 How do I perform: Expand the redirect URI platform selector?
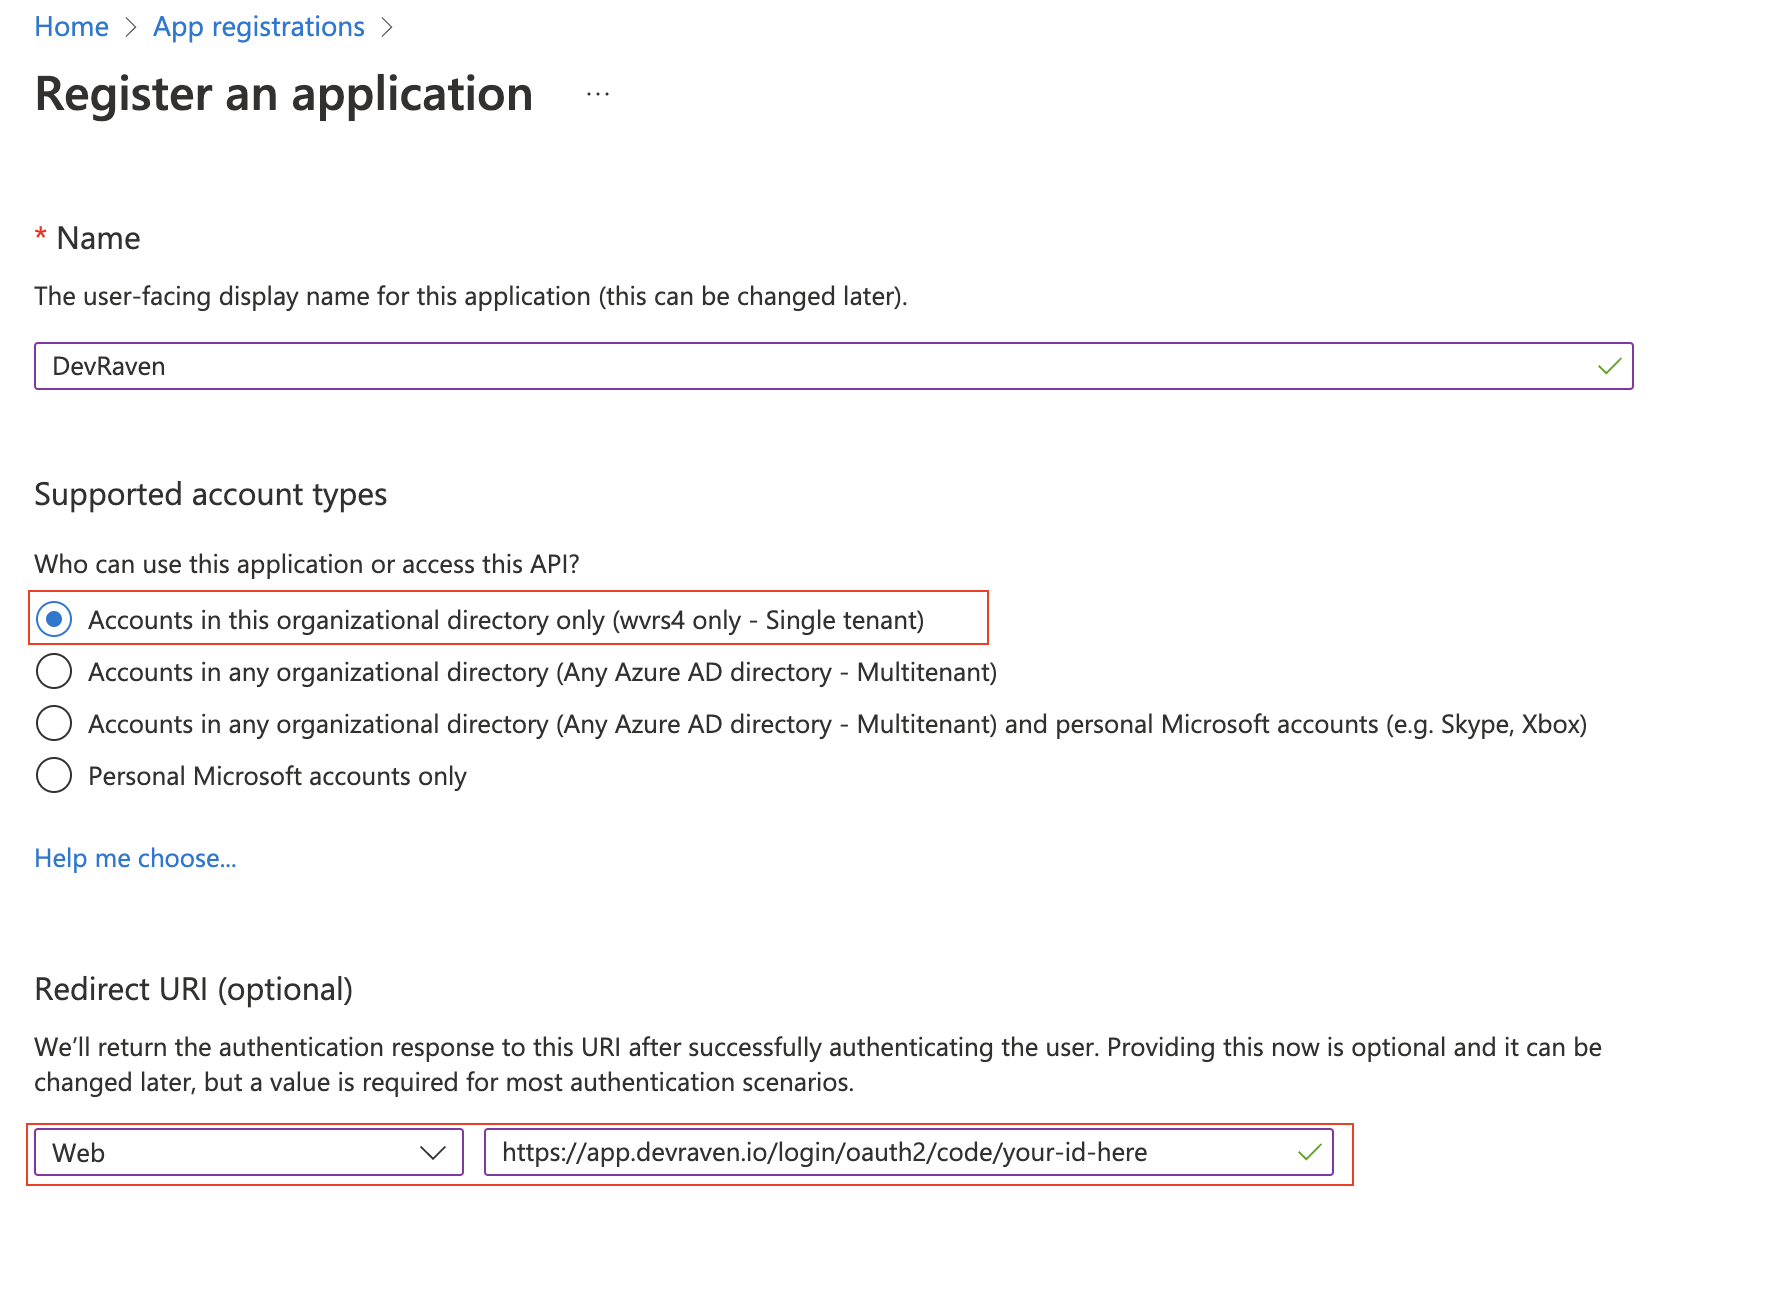pos(246,1152)
